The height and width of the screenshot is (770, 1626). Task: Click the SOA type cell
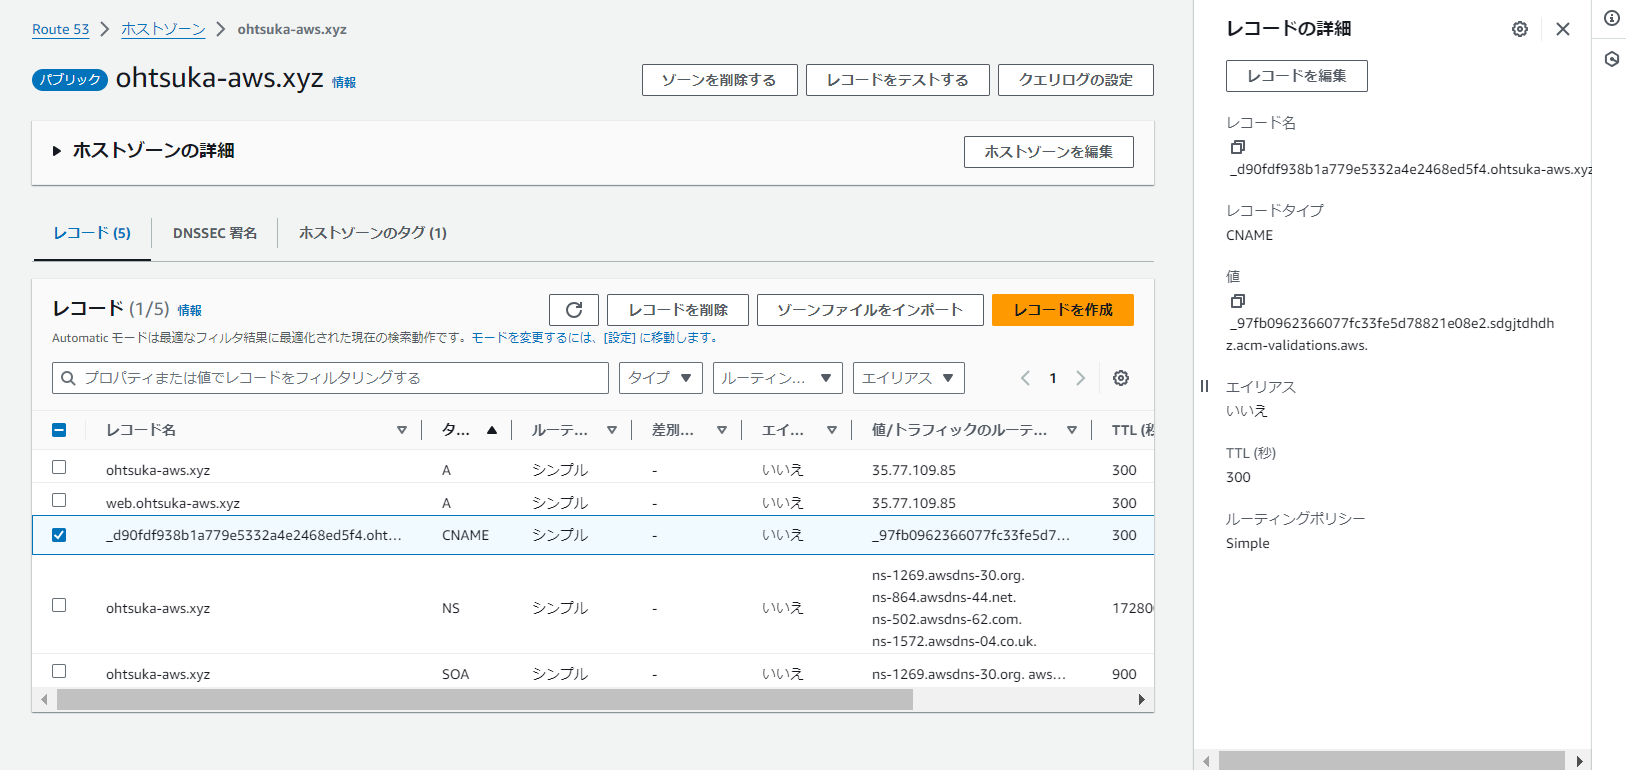pos(456,674)
